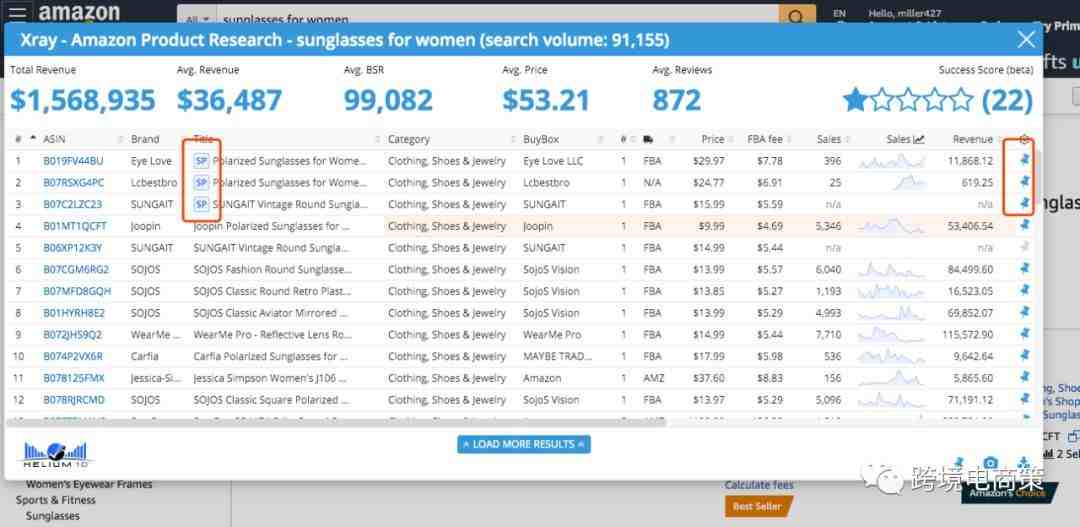The image size is (1080, 527).
Task: Sort by Revenue column
Action: (x=973, y=139)
